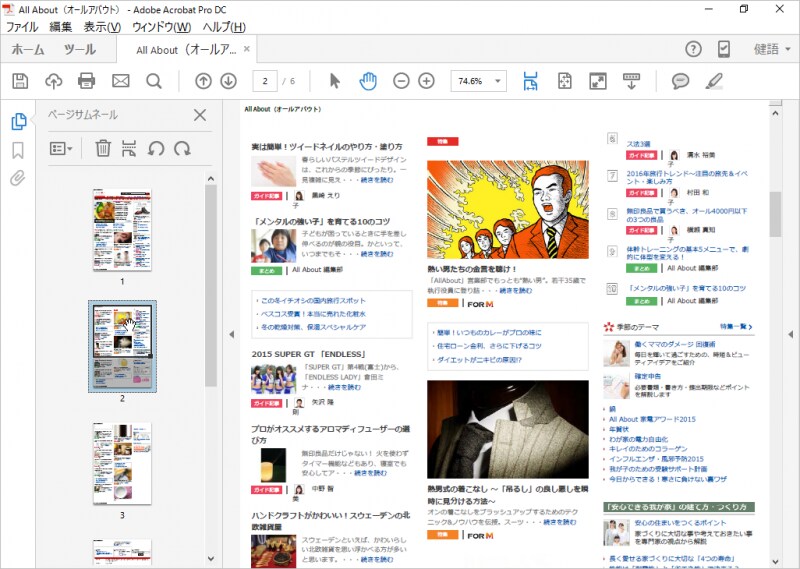This screenshot has width=800, height=569.
Task: Close the page thumbnails panel
Action: pyautogui.click(x=200, y=115)
